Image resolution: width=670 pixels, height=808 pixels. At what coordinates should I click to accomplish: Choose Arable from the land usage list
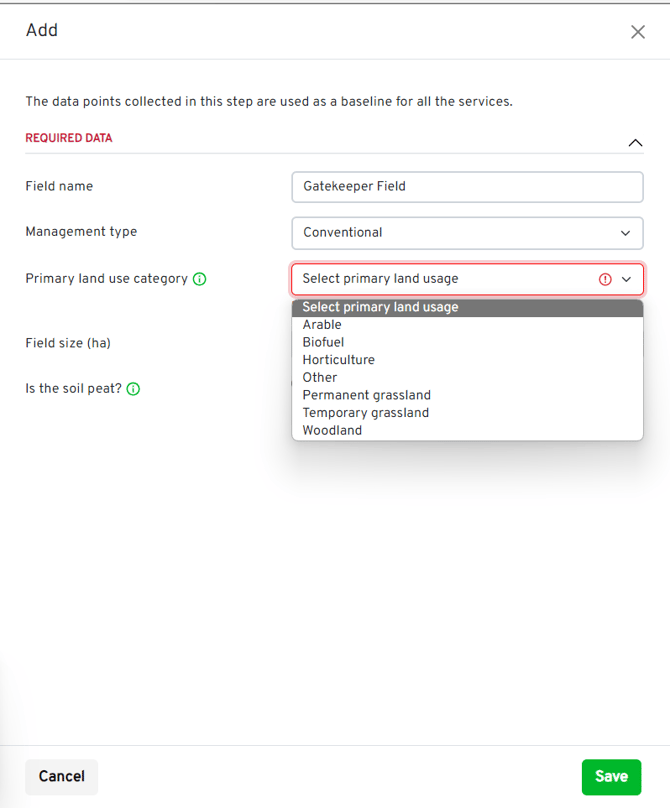(x=322, y=325)
